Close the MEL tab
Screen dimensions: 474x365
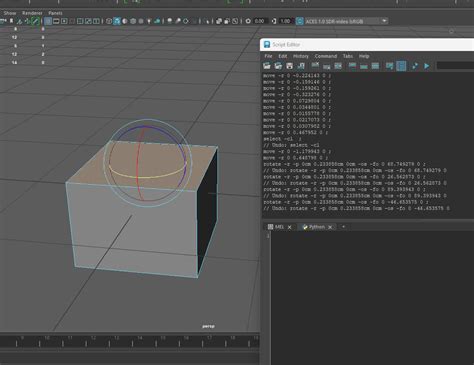click(x=289, y=227)
